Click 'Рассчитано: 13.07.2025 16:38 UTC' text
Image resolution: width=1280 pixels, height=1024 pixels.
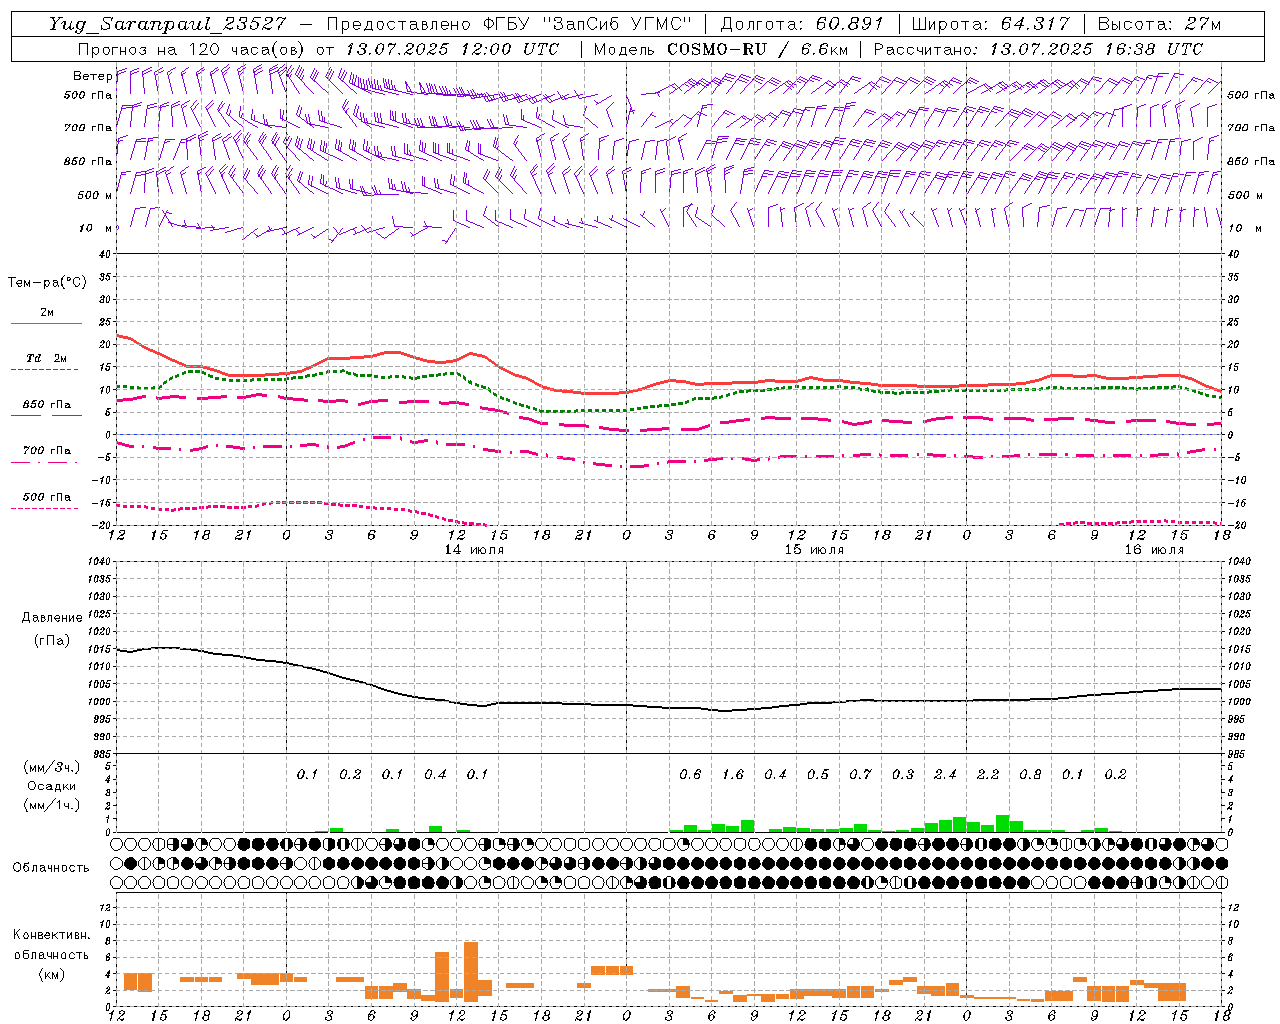1038,49
